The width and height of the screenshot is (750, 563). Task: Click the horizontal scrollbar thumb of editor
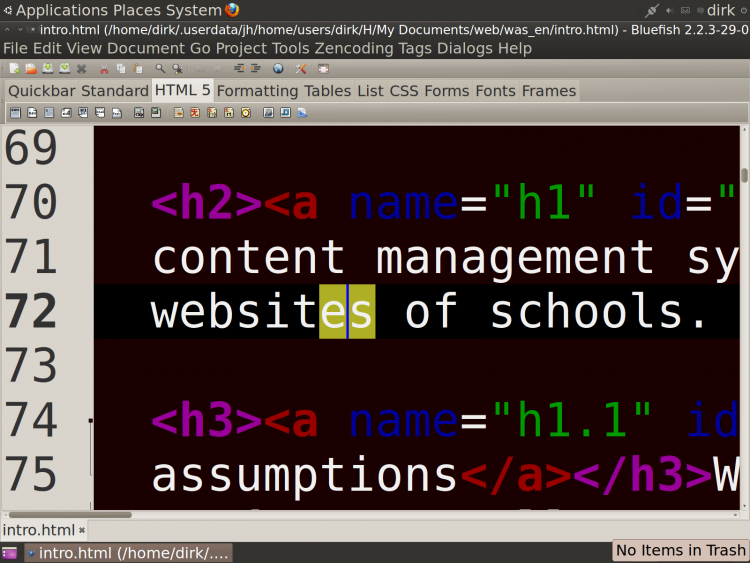[x=70, y=515]
